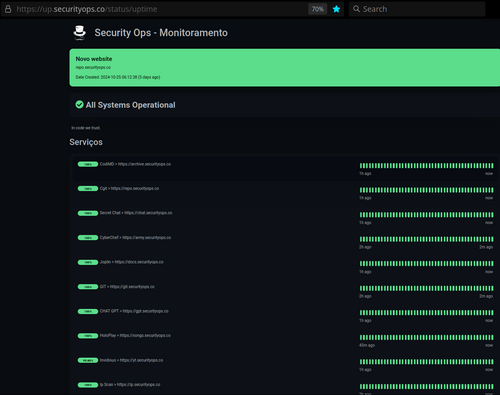Open the repo.securityops.co link in the announcement
The image size is (500, 395).
93,67
